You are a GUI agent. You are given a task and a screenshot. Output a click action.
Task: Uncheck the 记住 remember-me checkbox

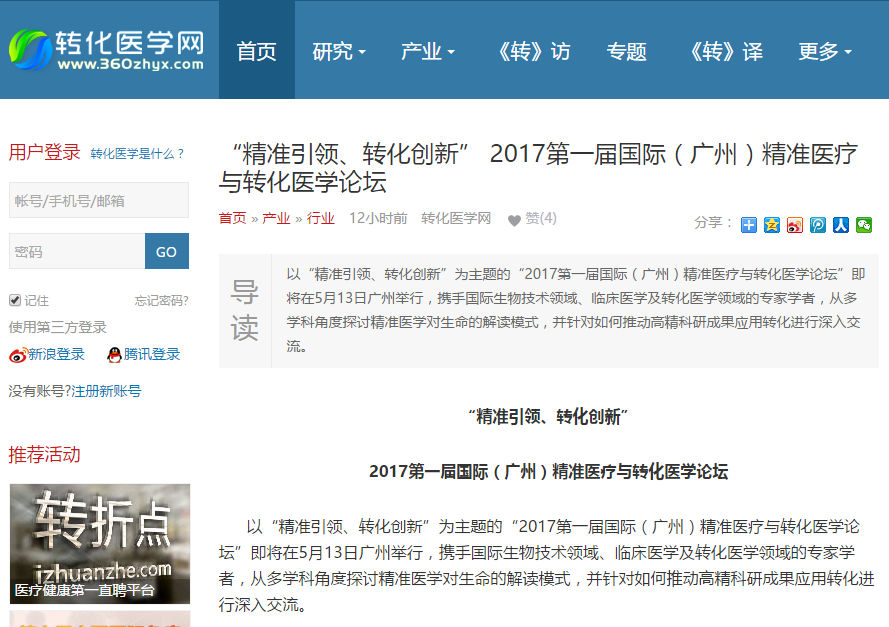point(15,300)
